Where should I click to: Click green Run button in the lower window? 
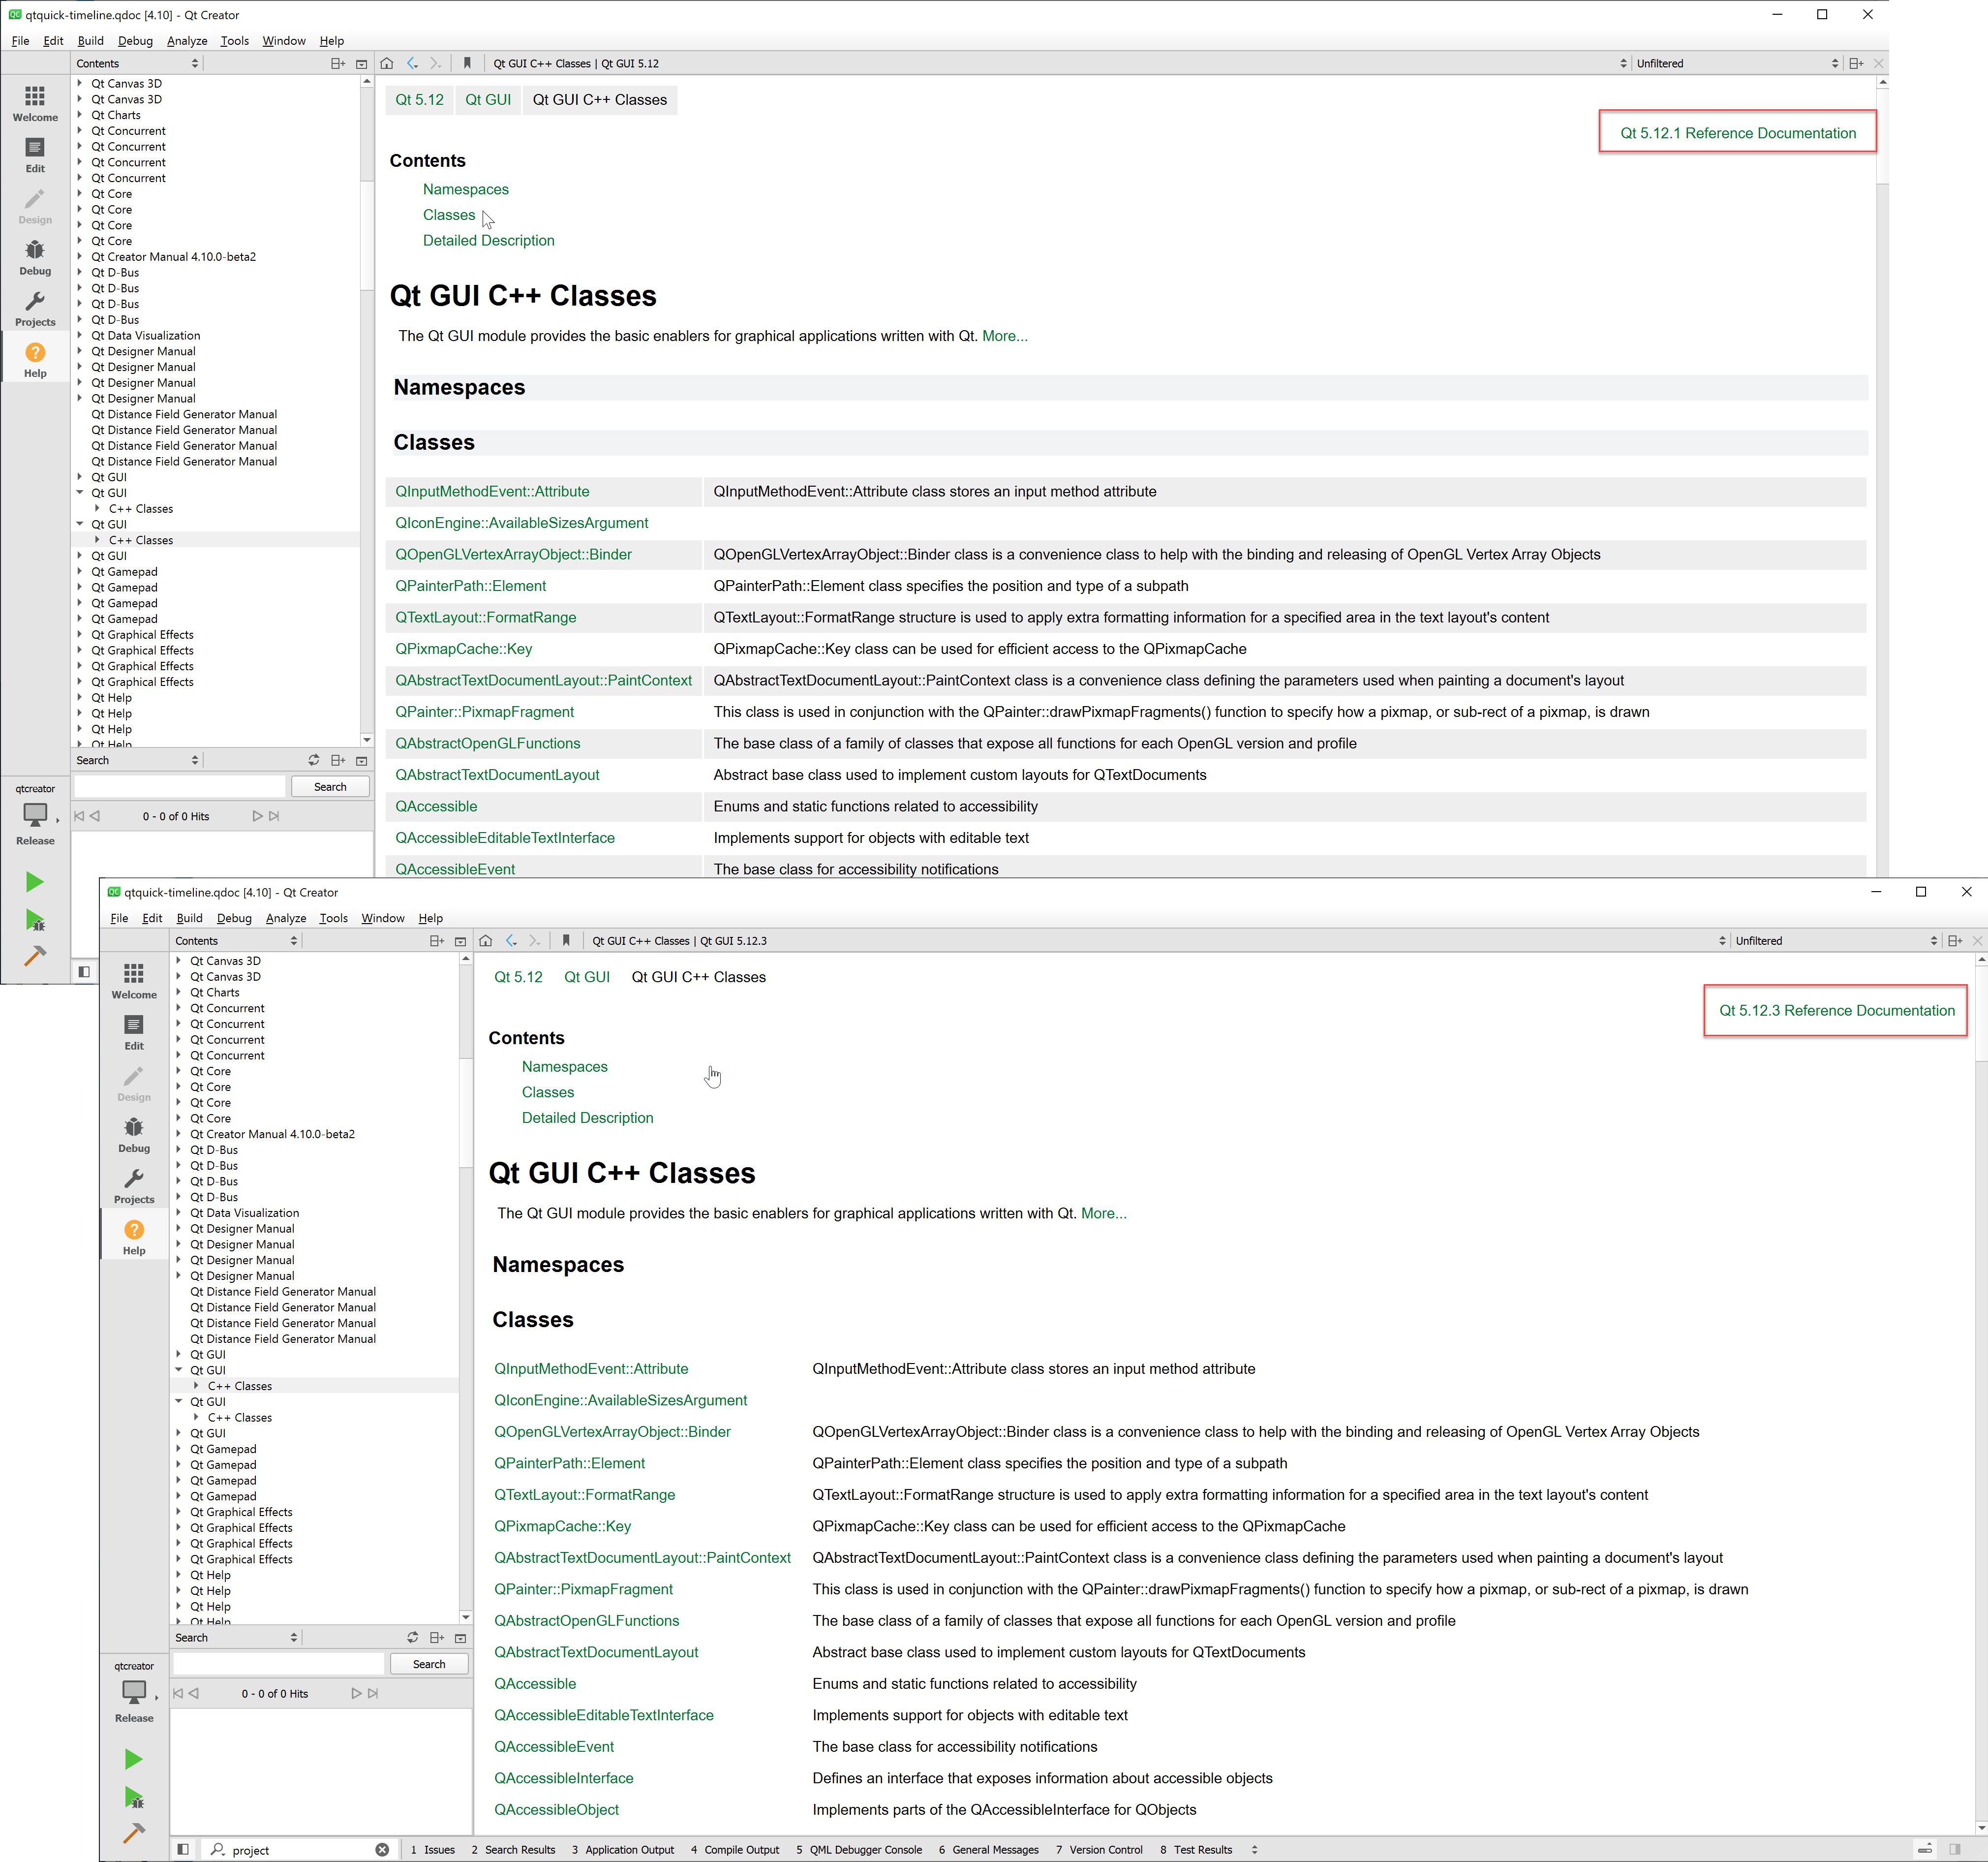pyautogui.click(x=134, y=1759)
